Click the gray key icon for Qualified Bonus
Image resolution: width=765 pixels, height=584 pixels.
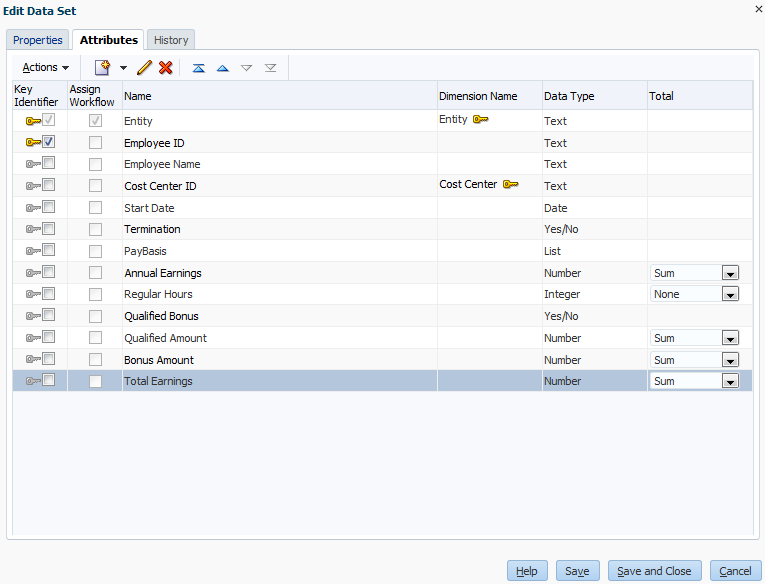(33, 316)
